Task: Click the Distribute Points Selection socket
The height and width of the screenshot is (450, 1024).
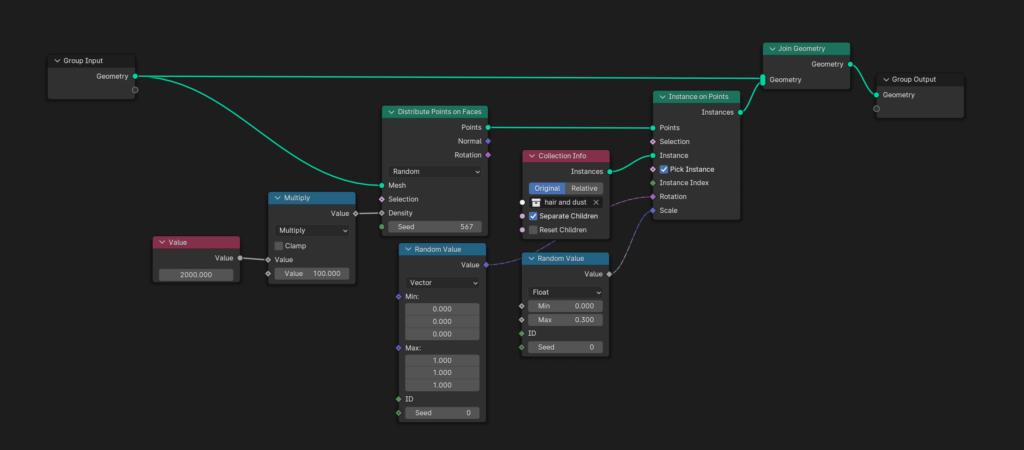Action: [x=382, y=199]
